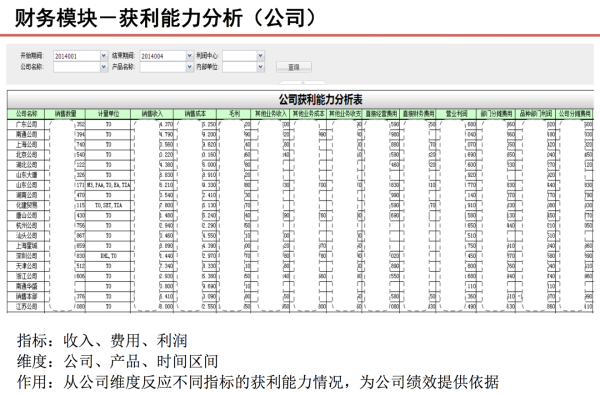
Task: Select the 湖南公司 row name cell
Action: click(x=26, y=195)
